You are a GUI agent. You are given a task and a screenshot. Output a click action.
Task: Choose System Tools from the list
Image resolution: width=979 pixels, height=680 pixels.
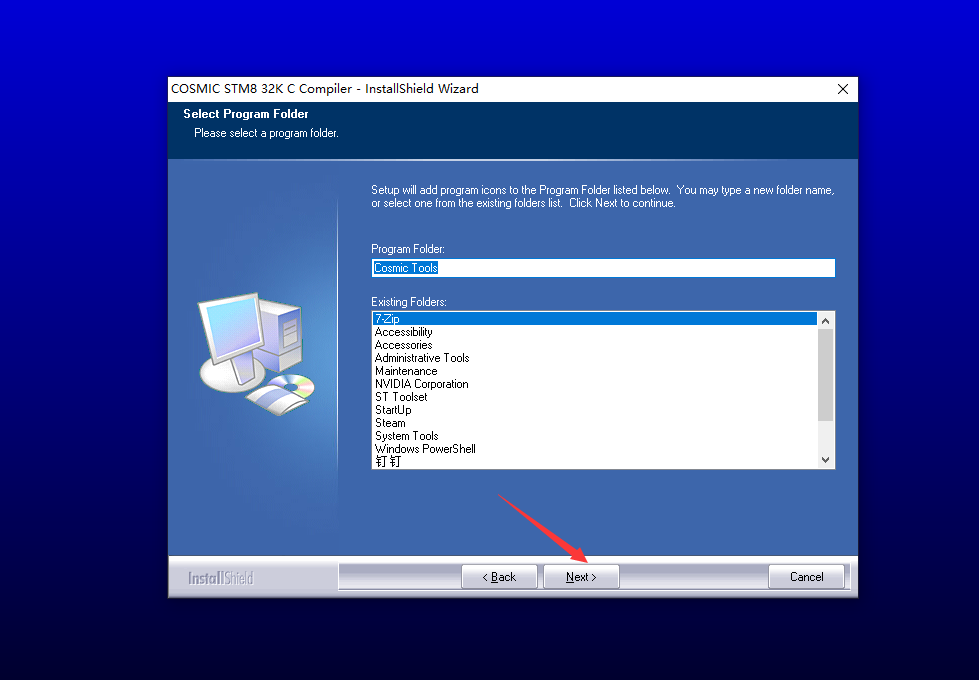(594, 436)
